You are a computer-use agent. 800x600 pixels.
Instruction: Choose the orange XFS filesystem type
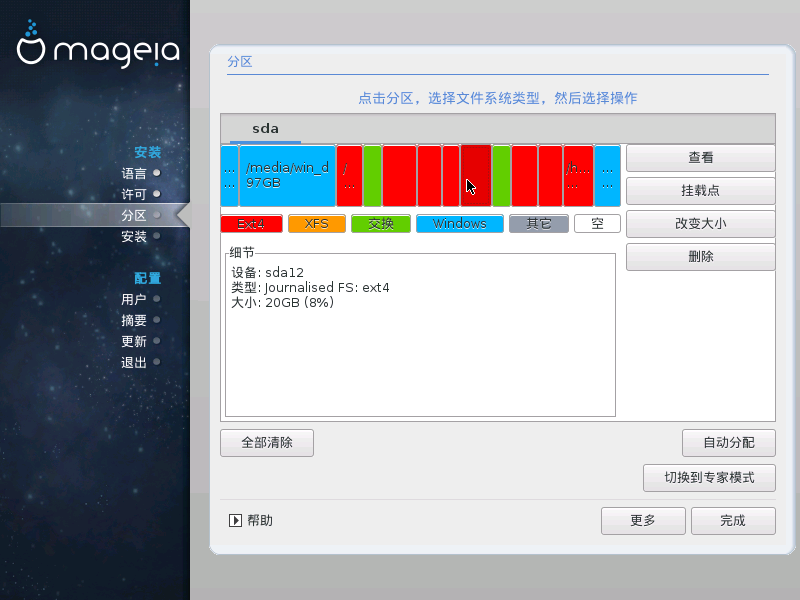click(317, 224)
